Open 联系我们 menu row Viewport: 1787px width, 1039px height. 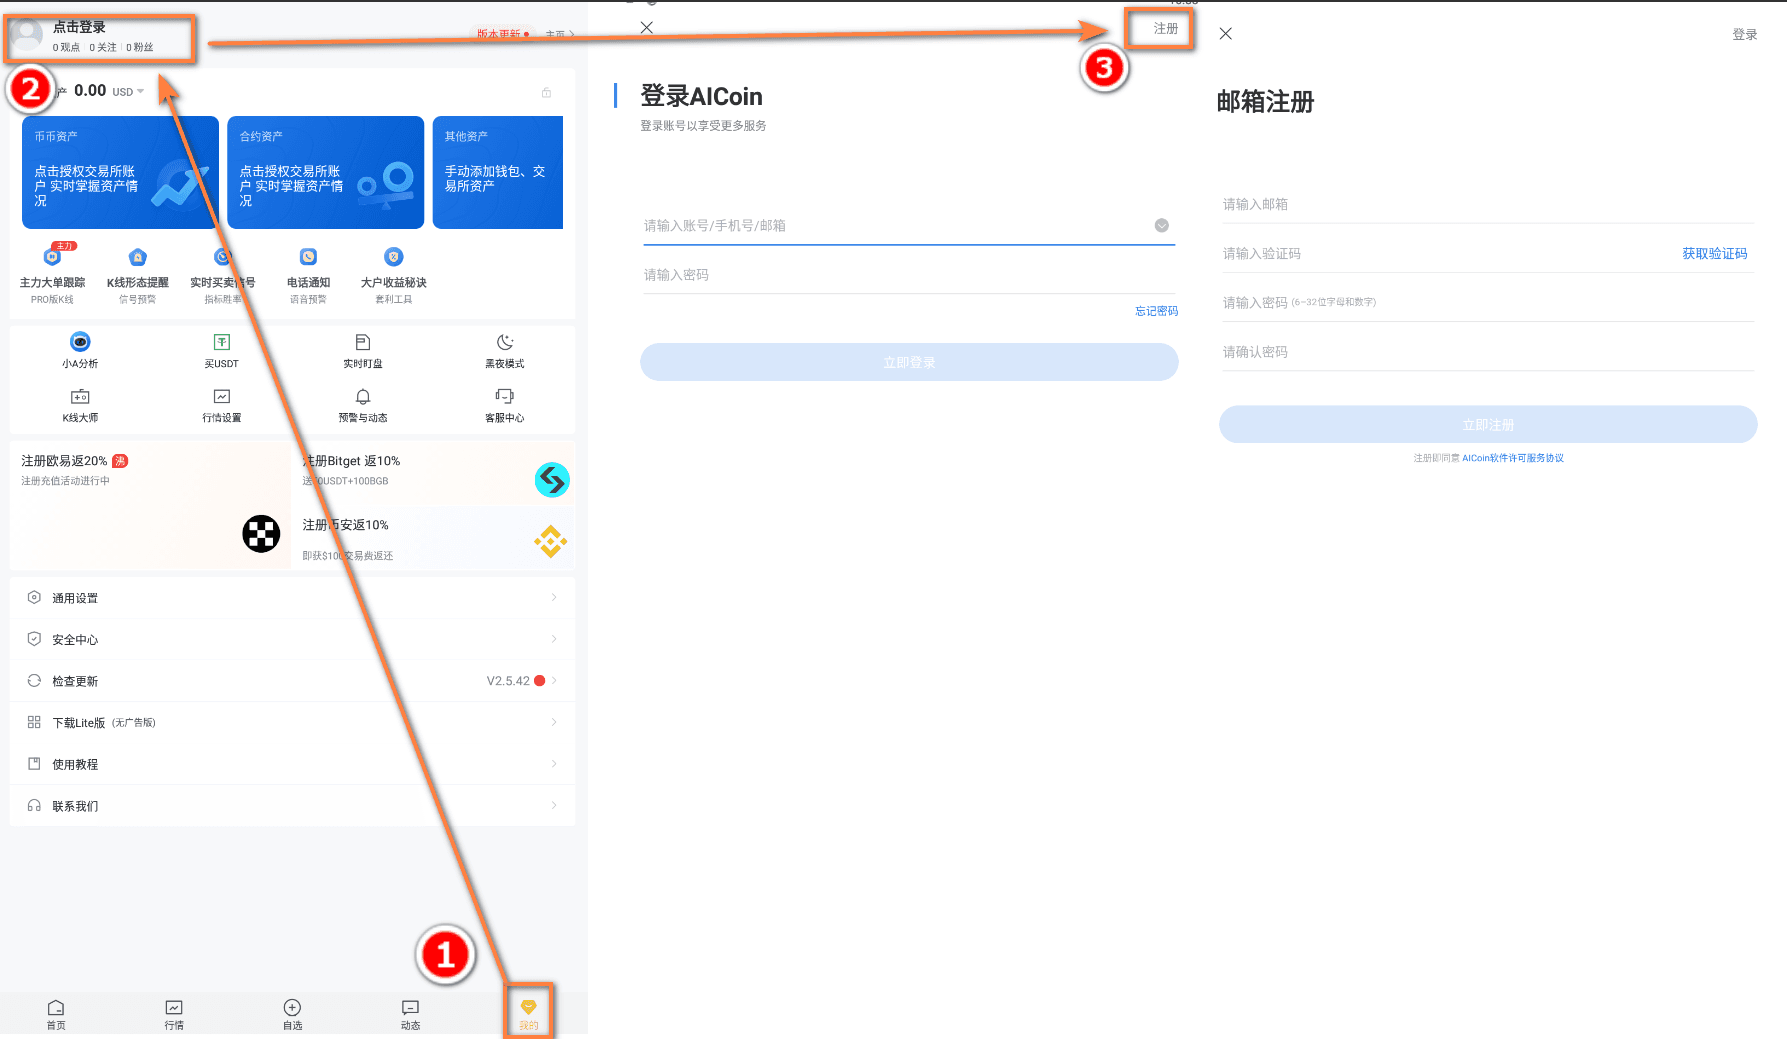coord(292,806)
